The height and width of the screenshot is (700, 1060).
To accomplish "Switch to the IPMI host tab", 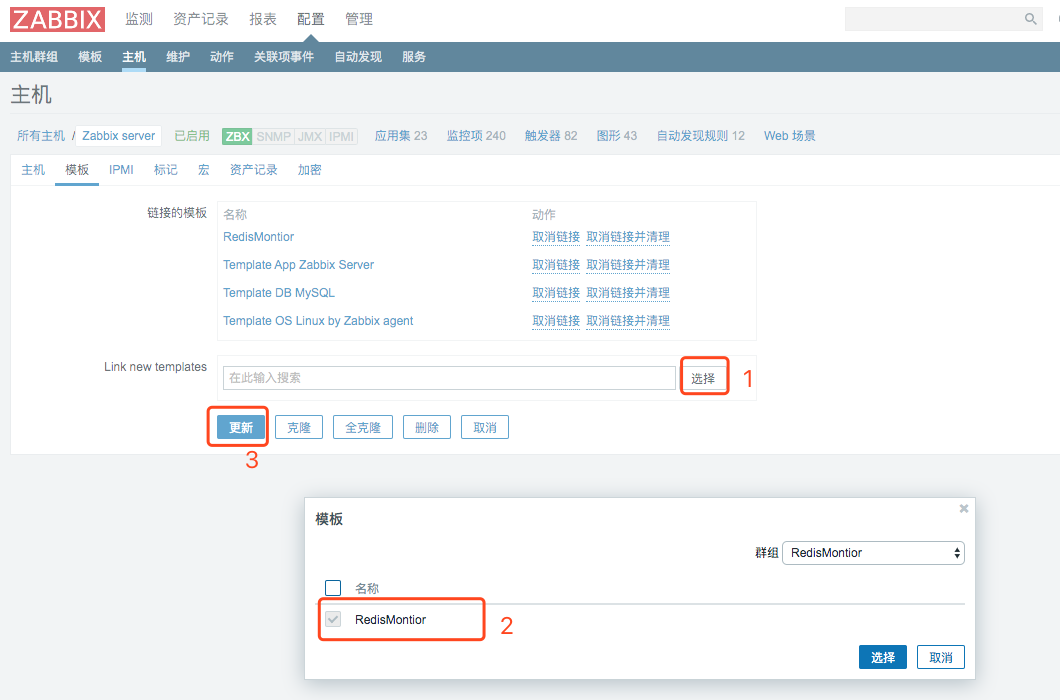I will [x=121, y=170].
